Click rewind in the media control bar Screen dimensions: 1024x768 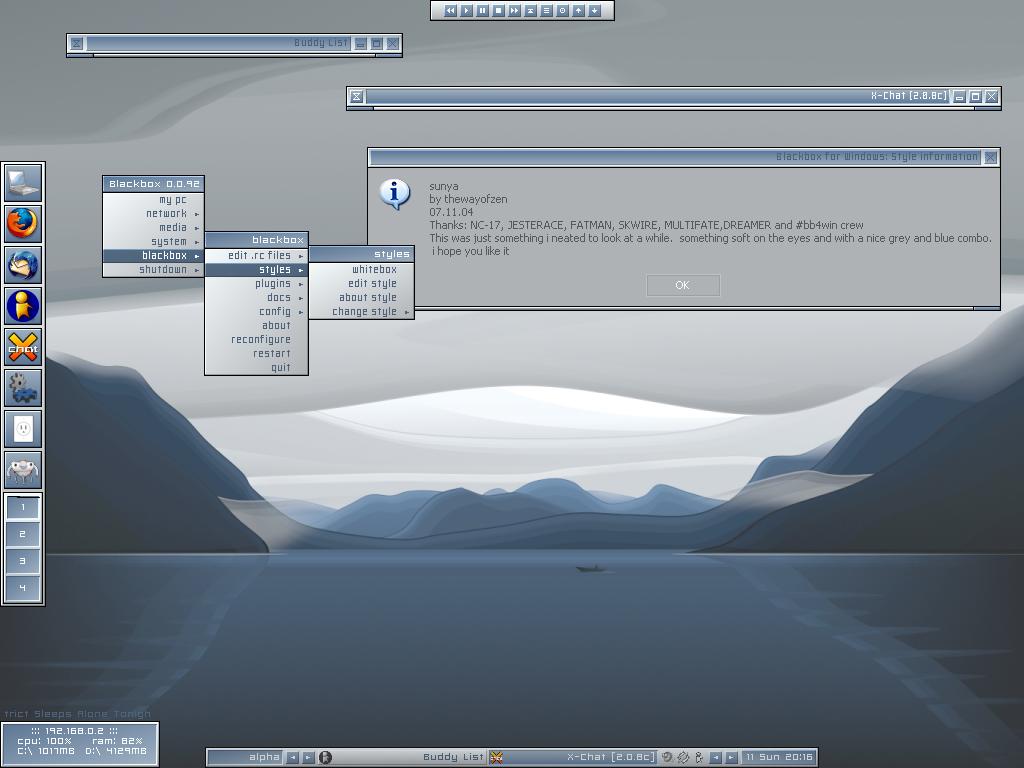(451, 10)
